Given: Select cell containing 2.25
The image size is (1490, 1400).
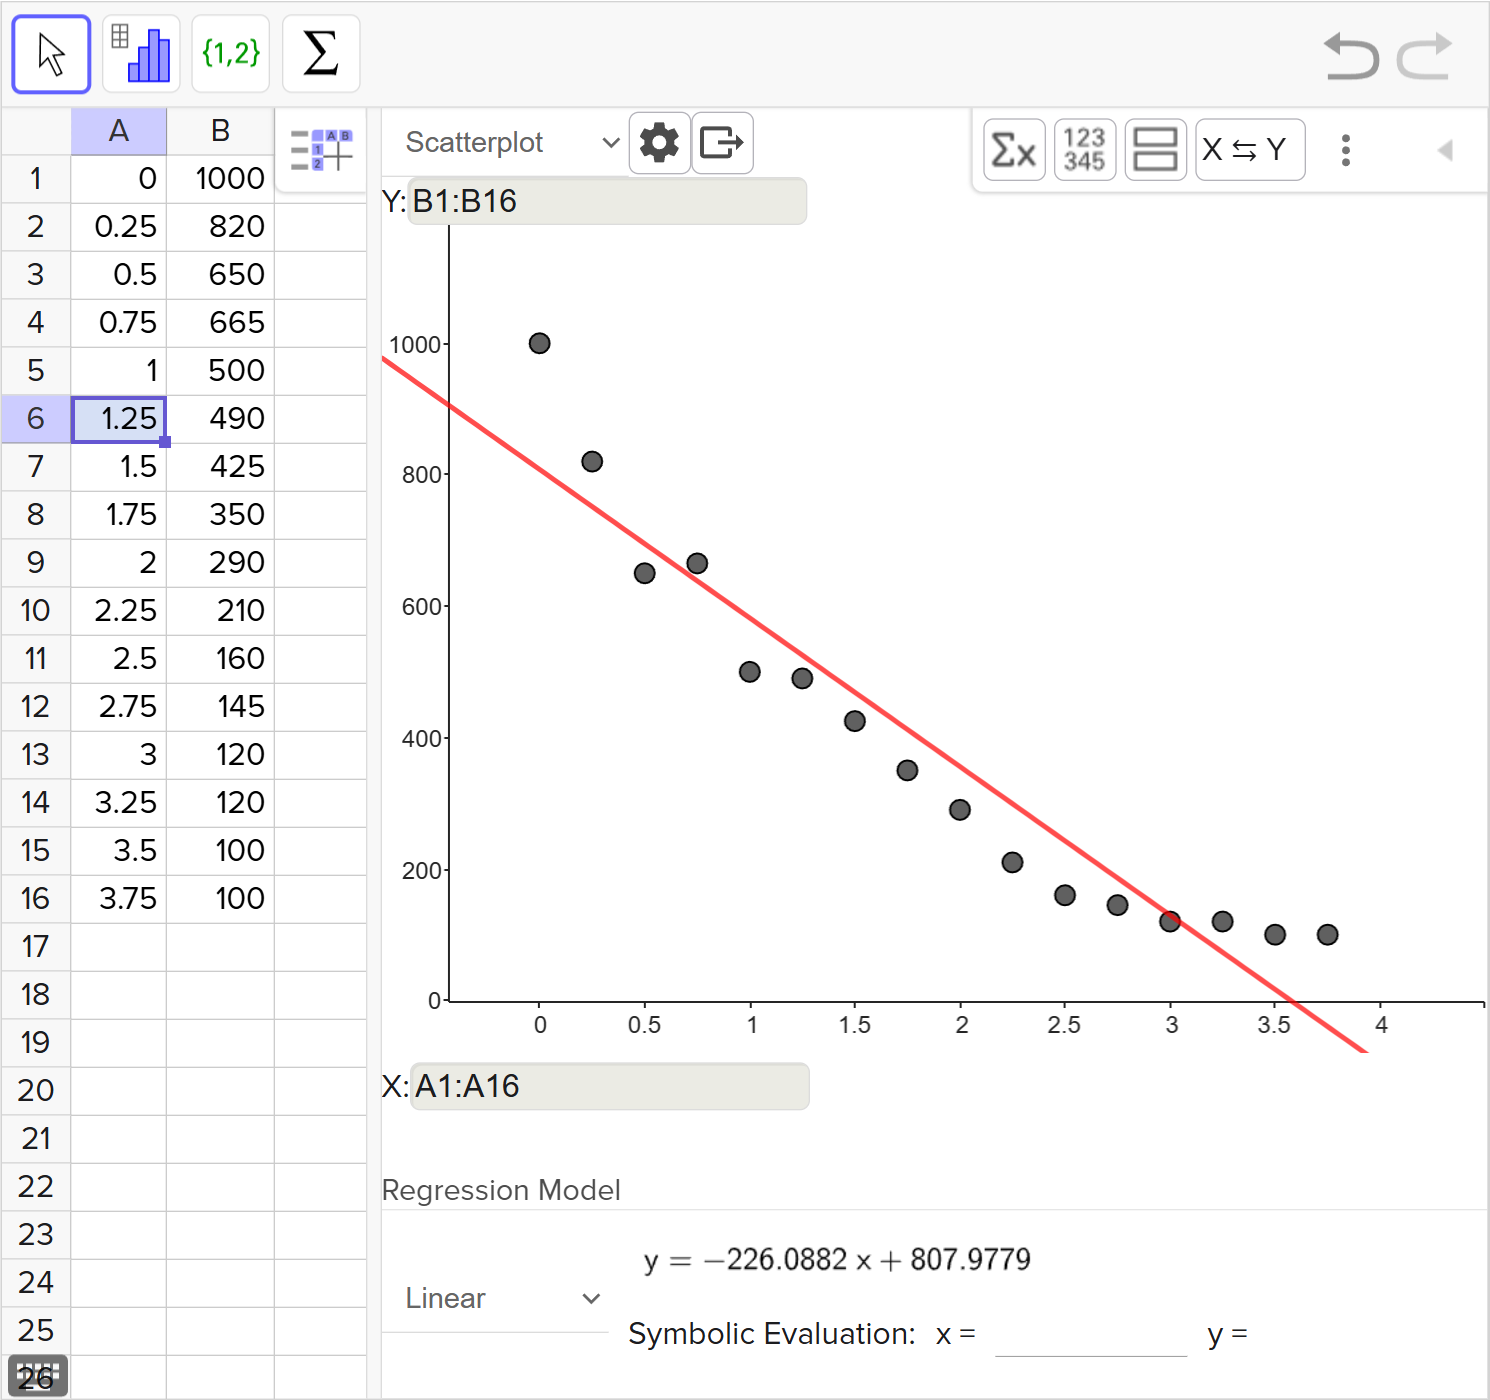Looking at the screenshot, I should pos(118,611).
